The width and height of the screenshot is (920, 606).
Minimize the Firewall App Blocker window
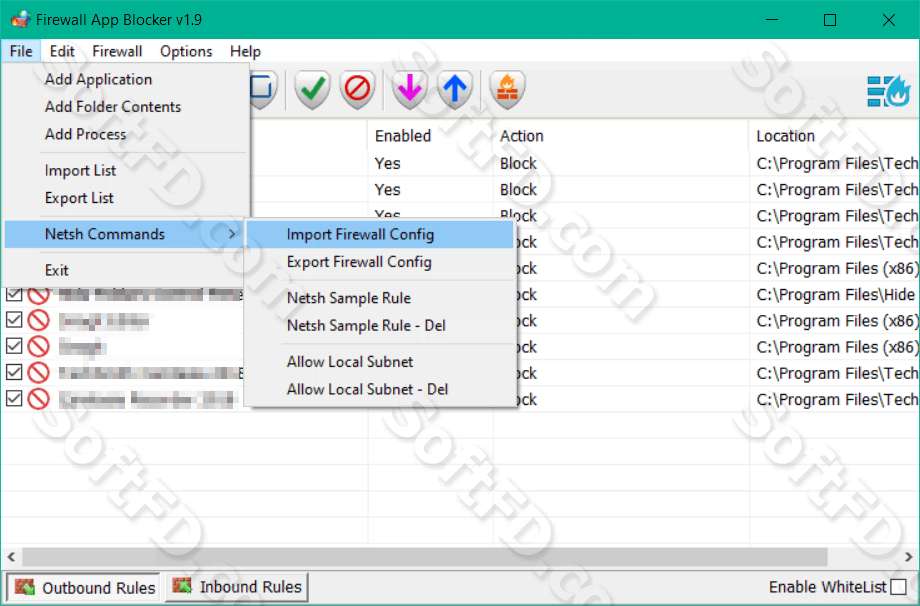click(772, 20)
